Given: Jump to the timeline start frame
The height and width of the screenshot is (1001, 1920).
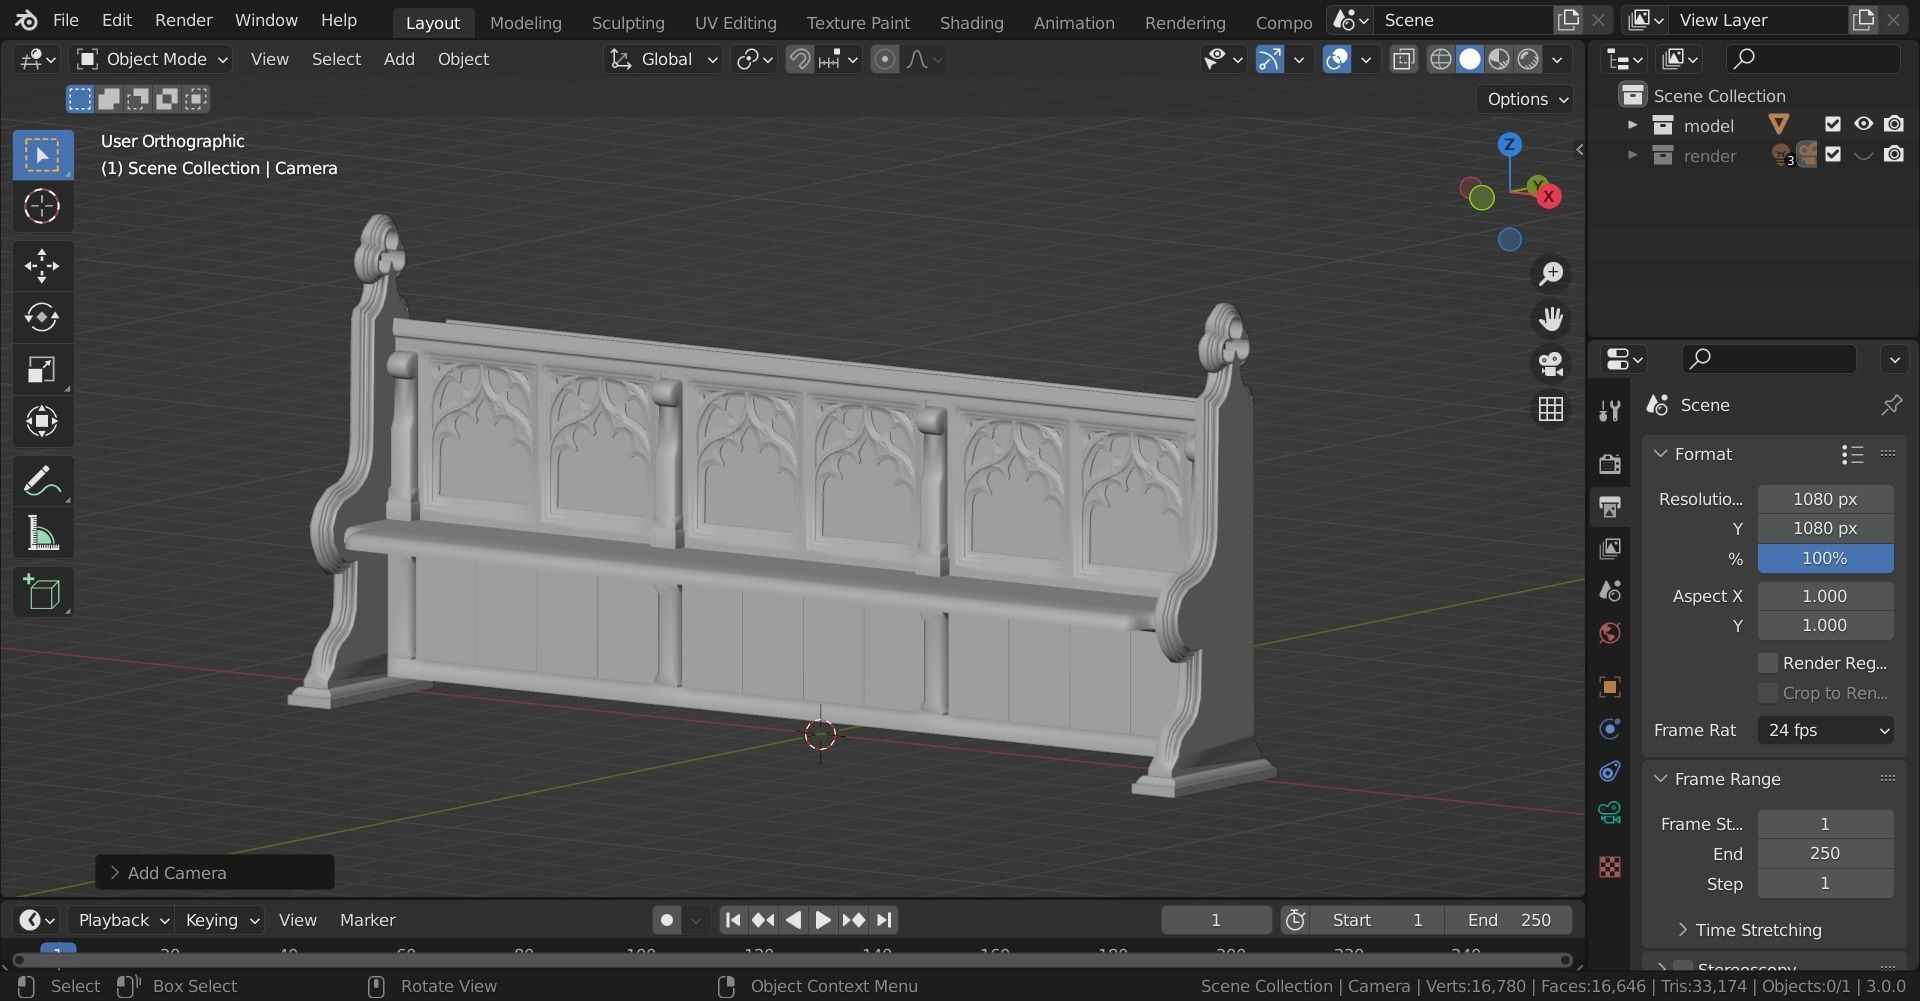Looking at the screenshot, I should tap(732, 920).
